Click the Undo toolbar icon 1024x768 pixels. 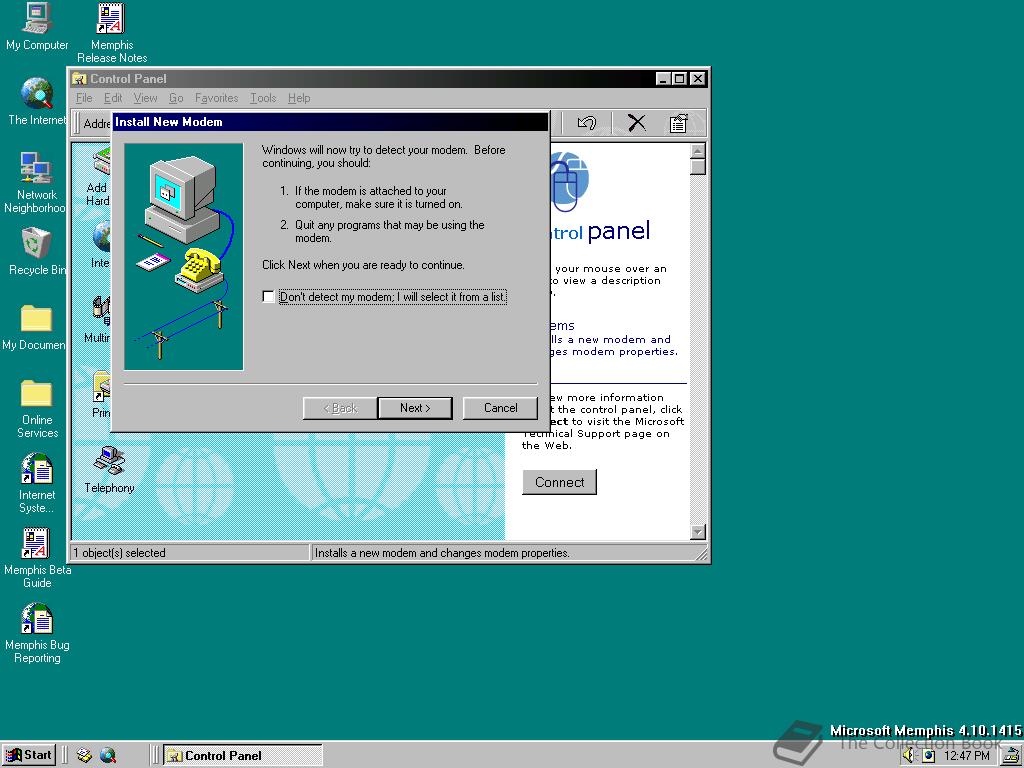(586, 123)
